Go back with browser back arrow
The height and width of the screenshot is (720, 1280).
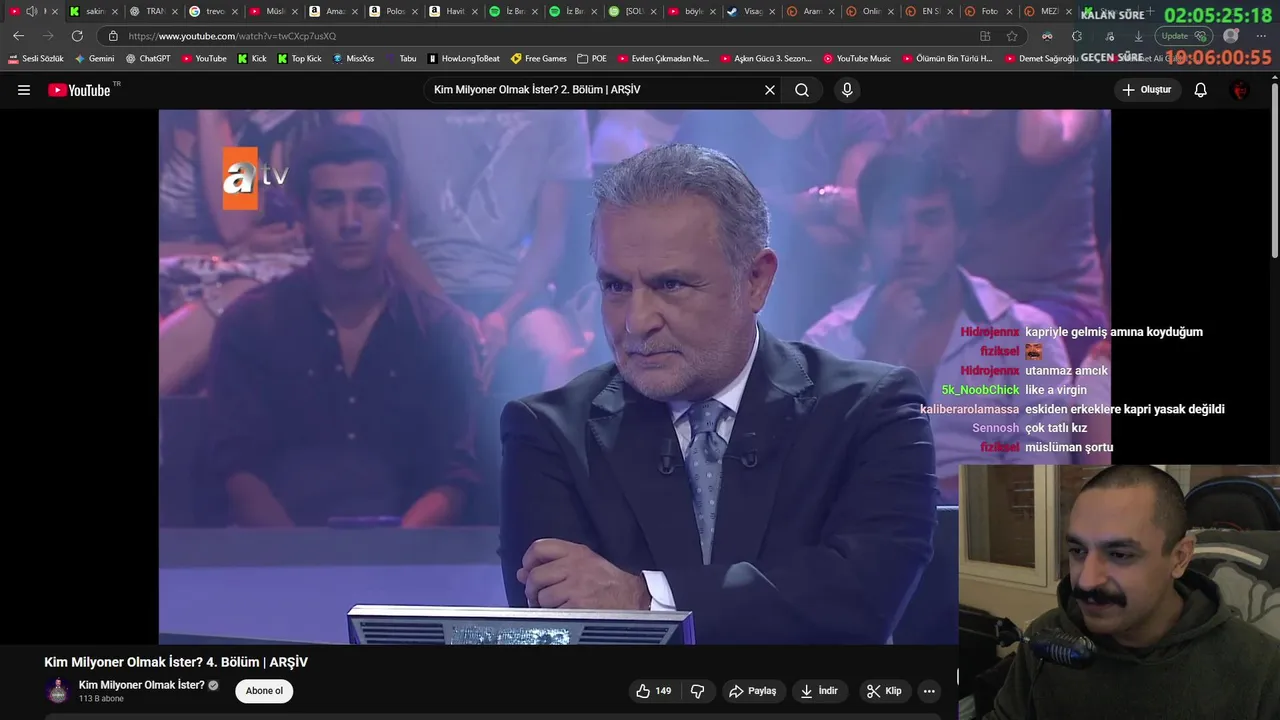[x=18, y=36]
